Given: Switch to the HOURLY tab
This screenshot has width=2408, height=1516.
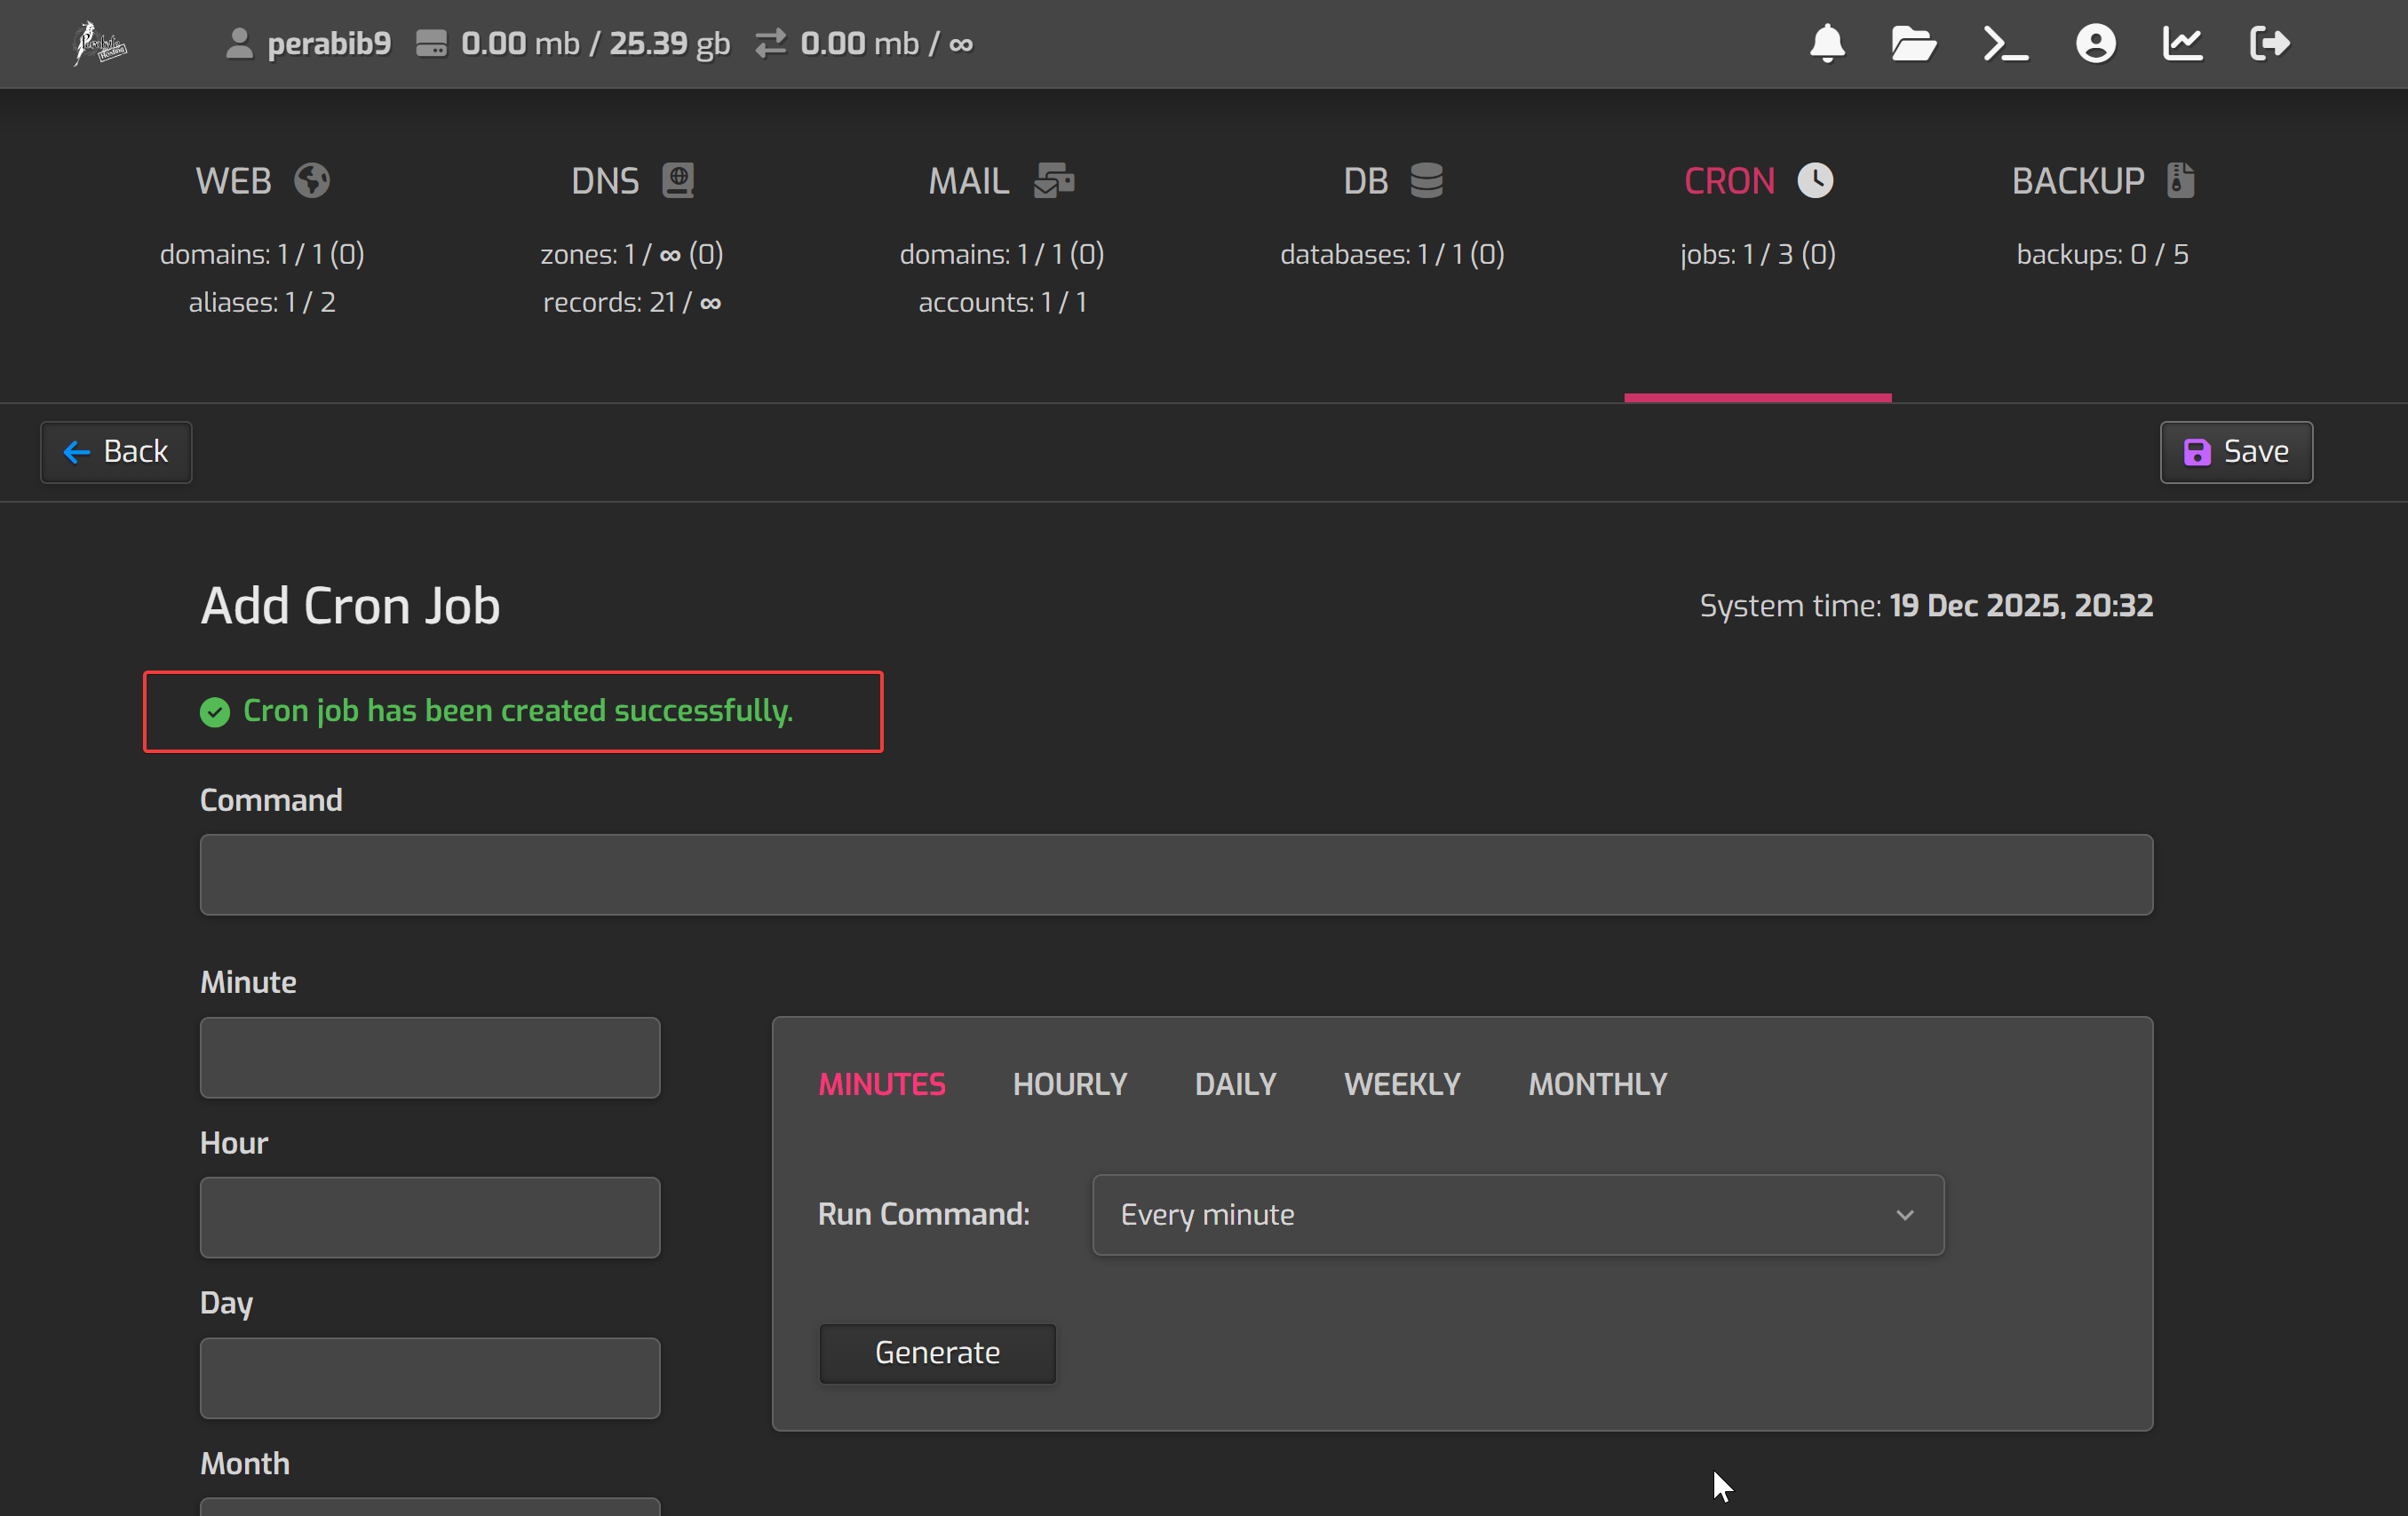Looking at the screenshot, I should tap(1069, 1084).
